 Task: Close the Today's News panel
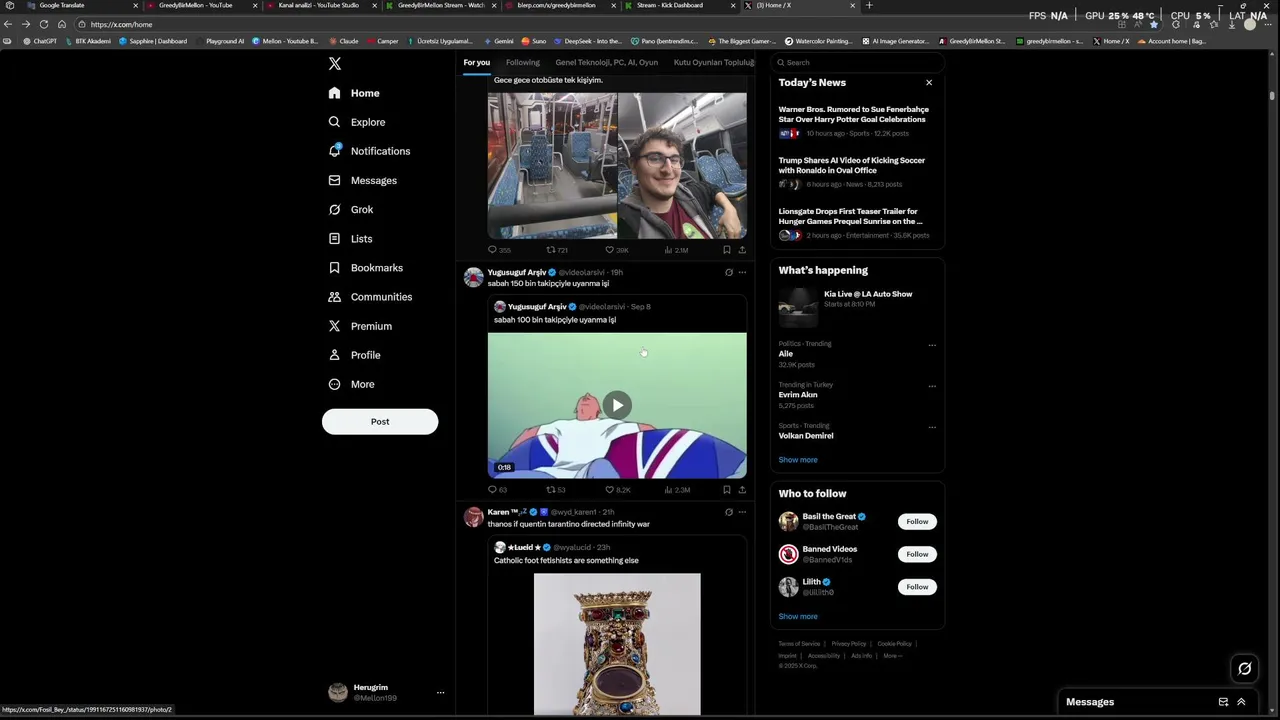click(x=929, y=83)
